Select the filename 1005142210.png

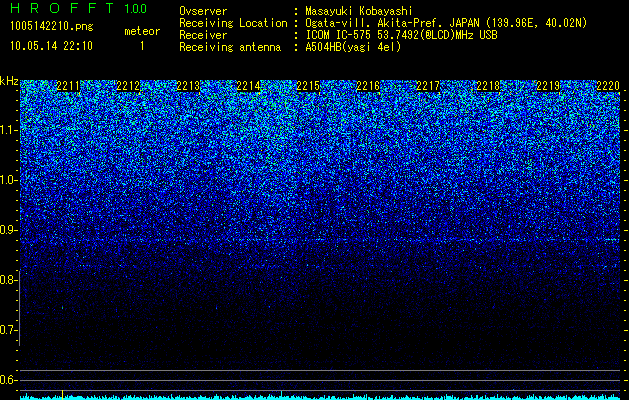point(51,26)
